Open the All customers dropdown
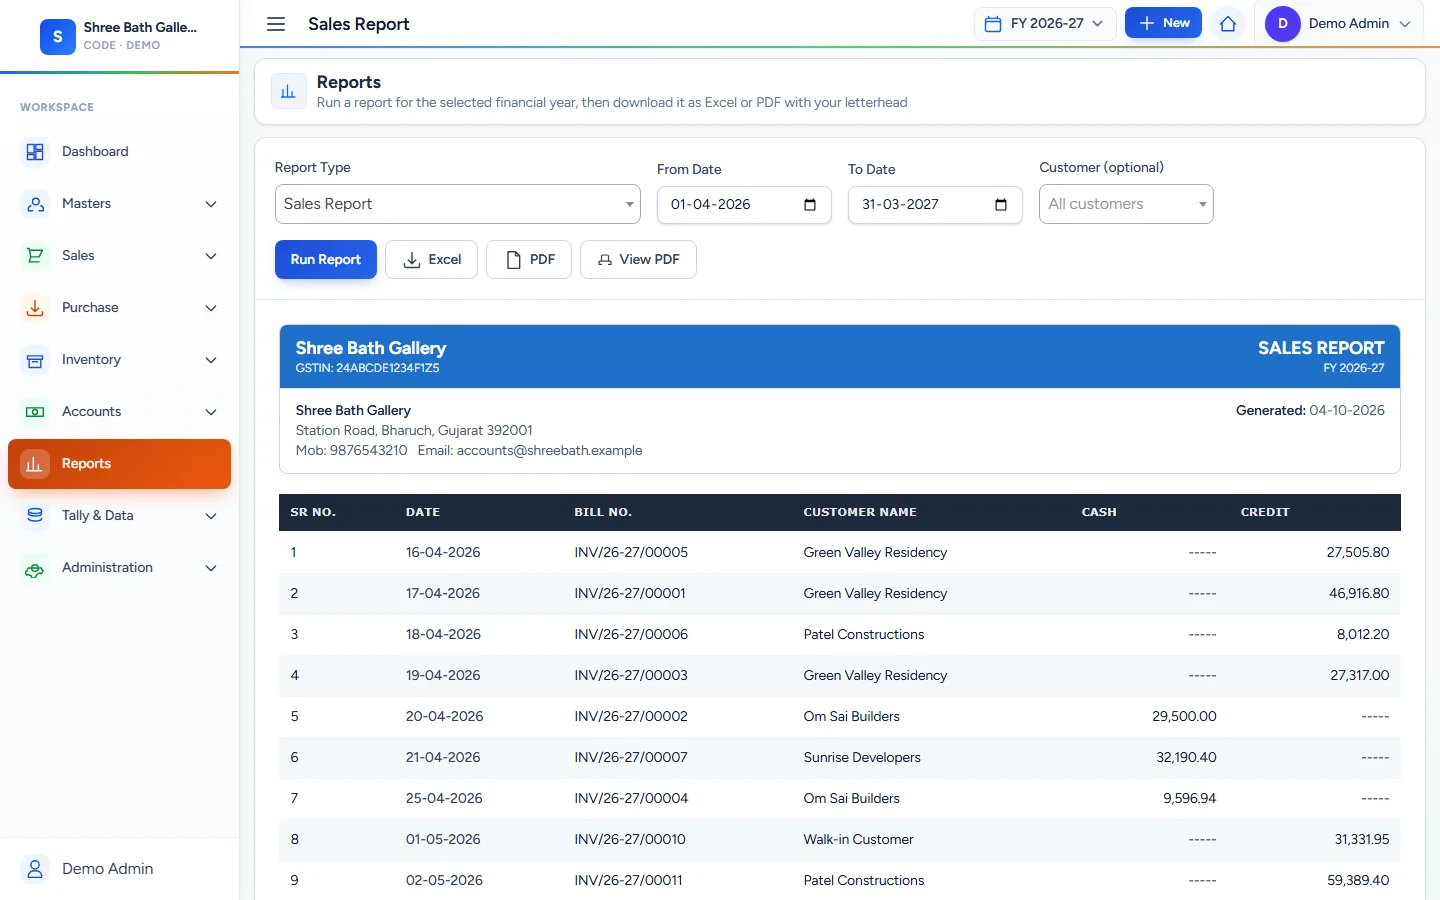The height and width of the screenshot is (900, 1440). click(x=1126, y=204)
